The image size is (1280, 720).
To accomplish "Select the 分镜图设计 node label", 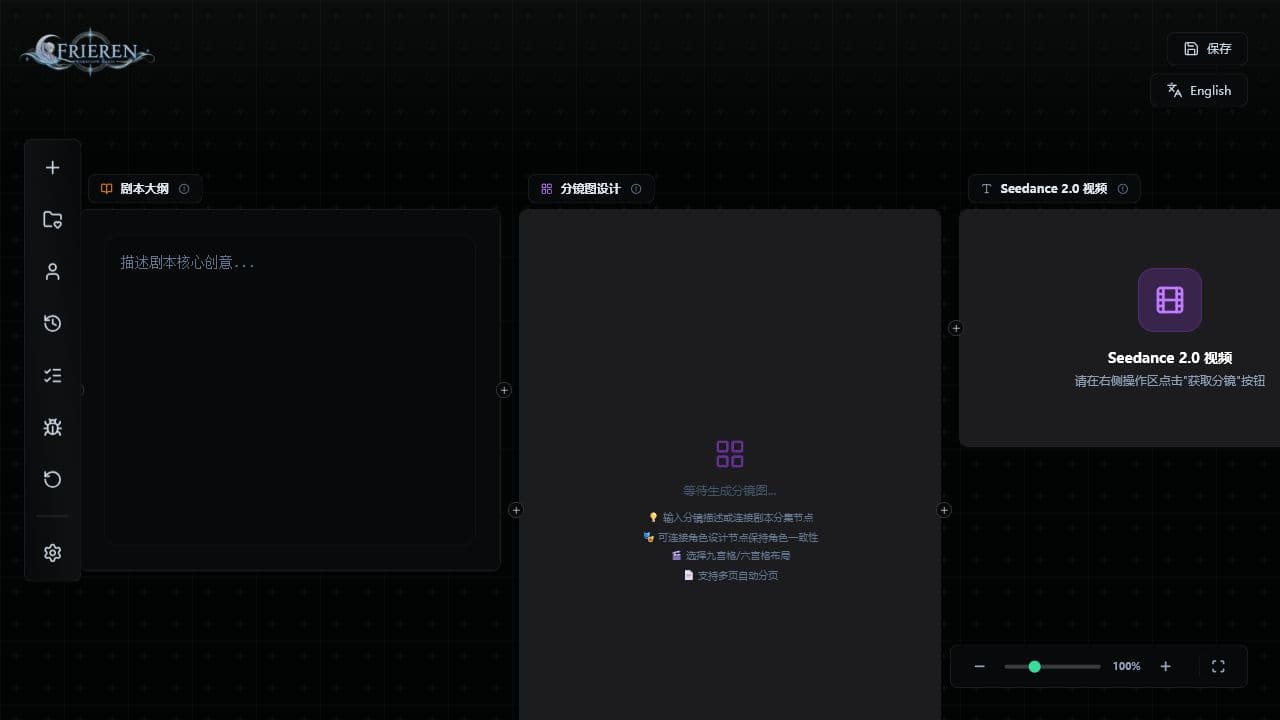I will 590,189.
